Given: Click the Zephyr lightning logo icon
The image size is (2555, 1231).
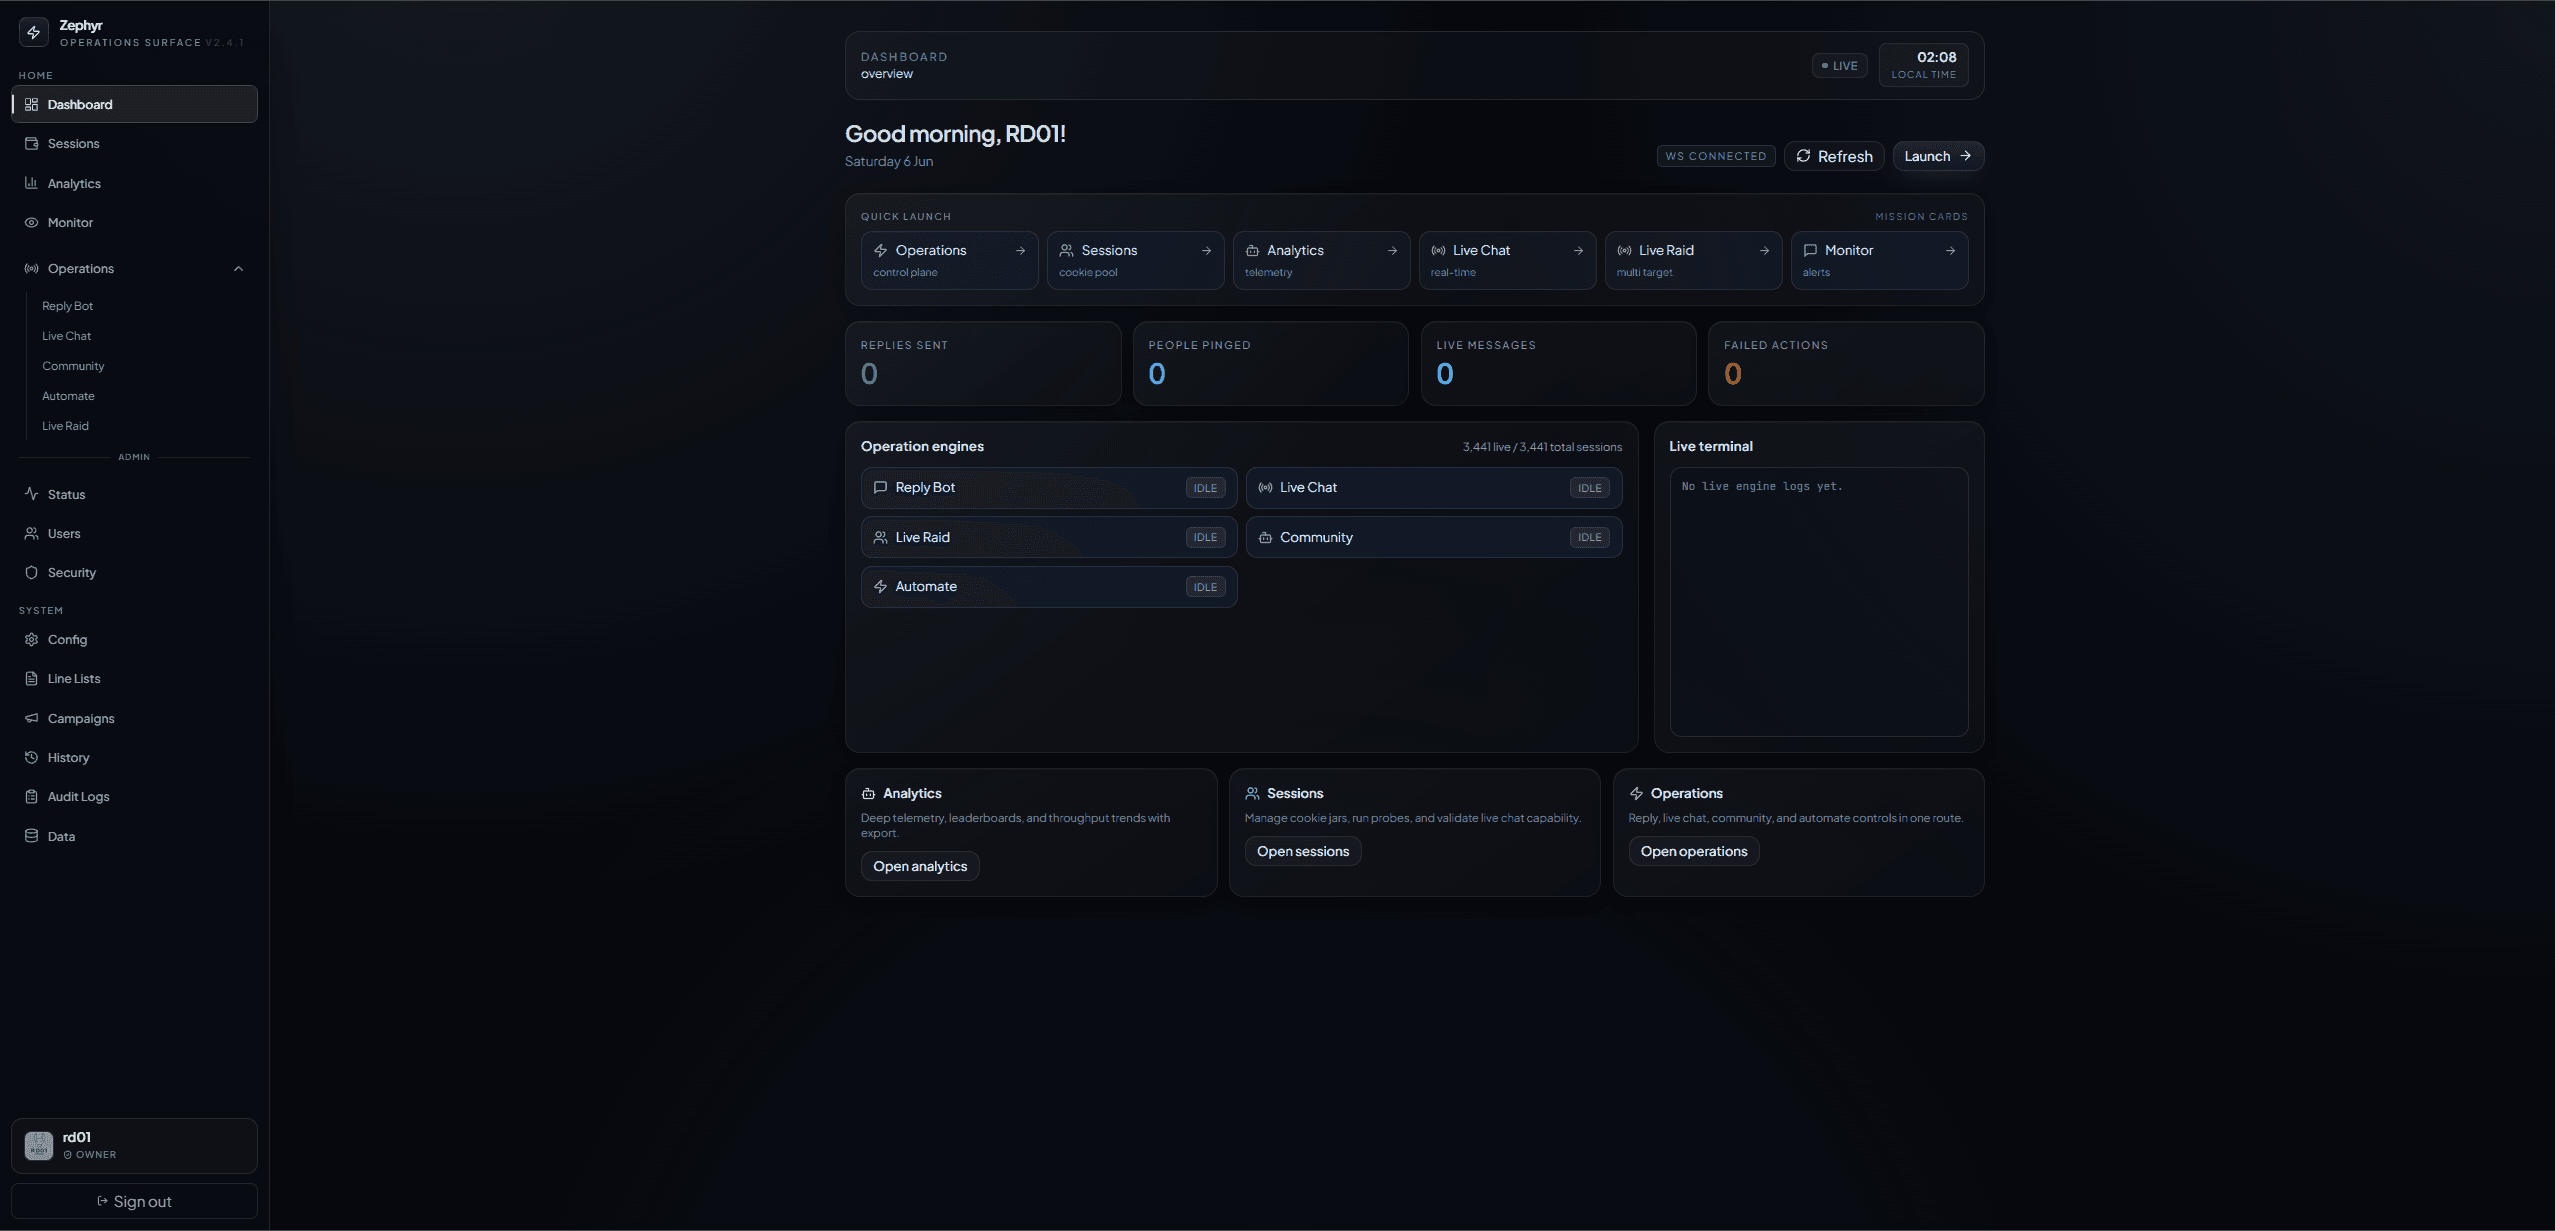Looking at the screenshot, I should click(x=34, y=32).
